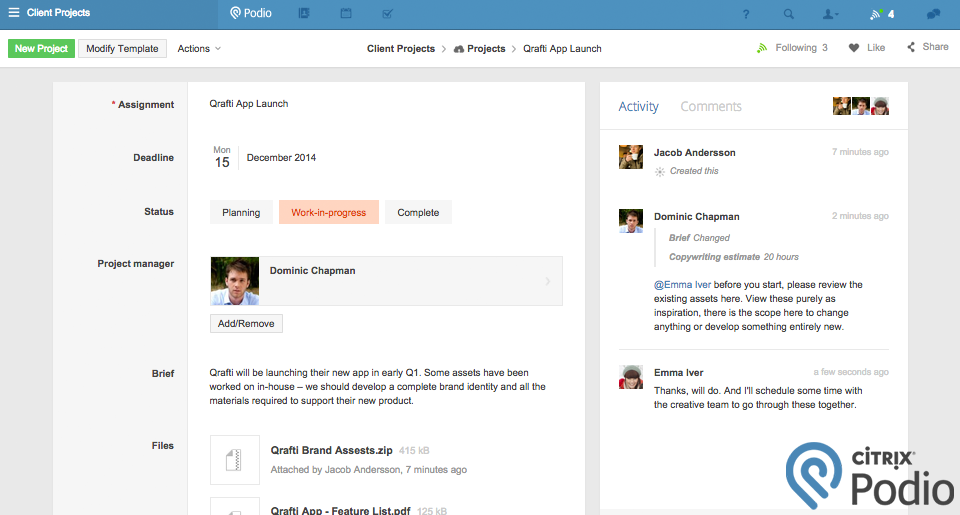Select the Activity tab

click(x=638, y=107)
